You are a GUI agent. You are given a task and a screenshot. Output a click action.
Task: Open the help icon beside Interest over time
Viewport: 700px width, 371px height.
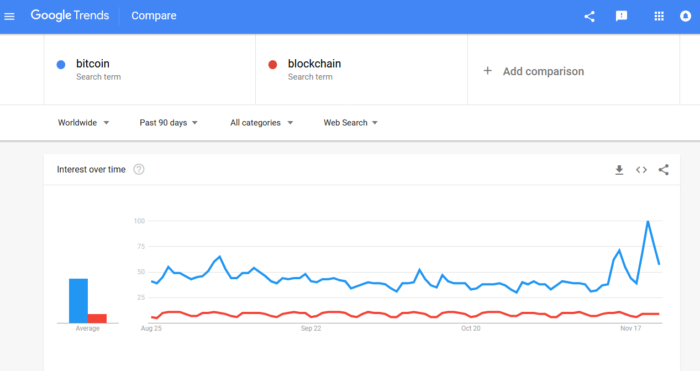click(139, 170)
